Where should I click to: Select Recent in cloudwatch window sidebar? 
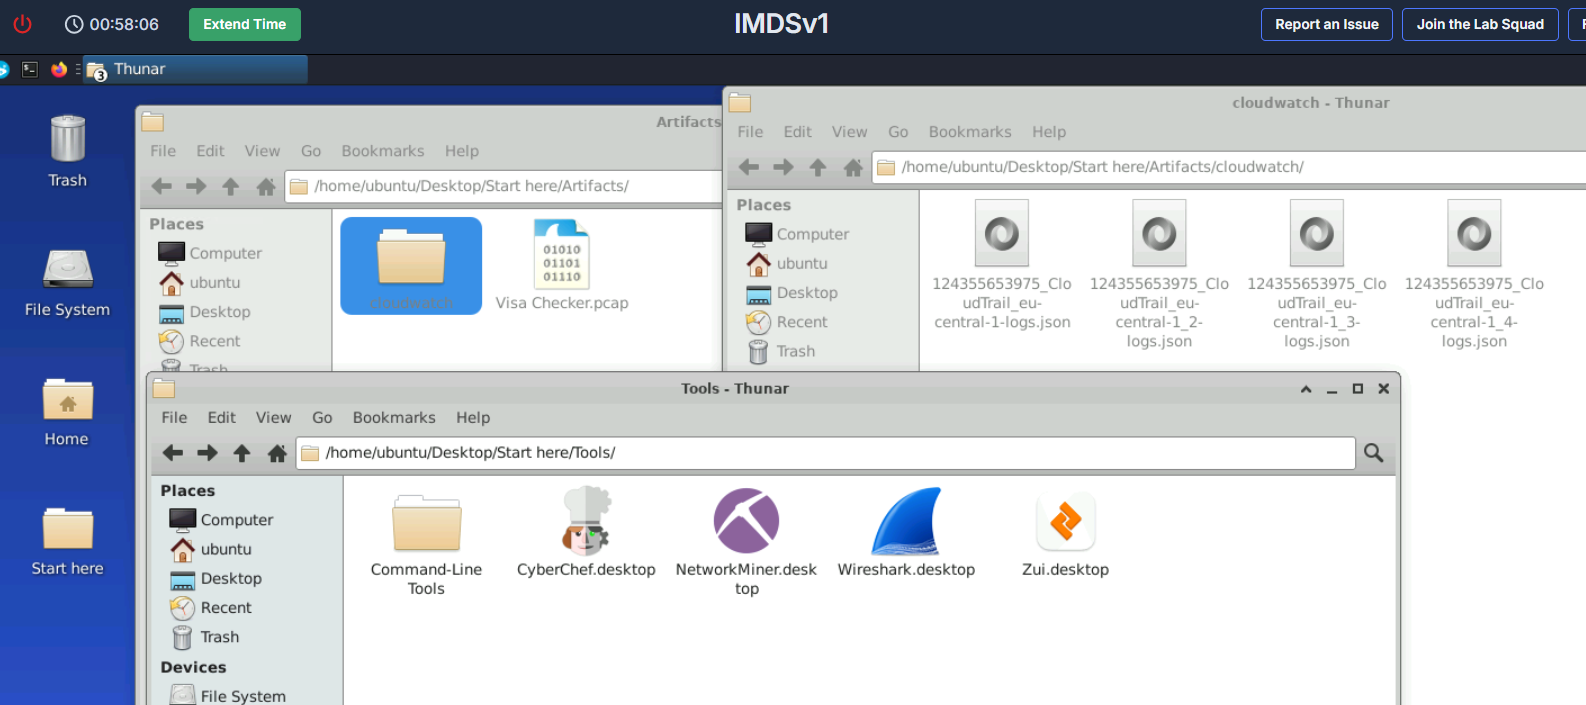[788, 322]
